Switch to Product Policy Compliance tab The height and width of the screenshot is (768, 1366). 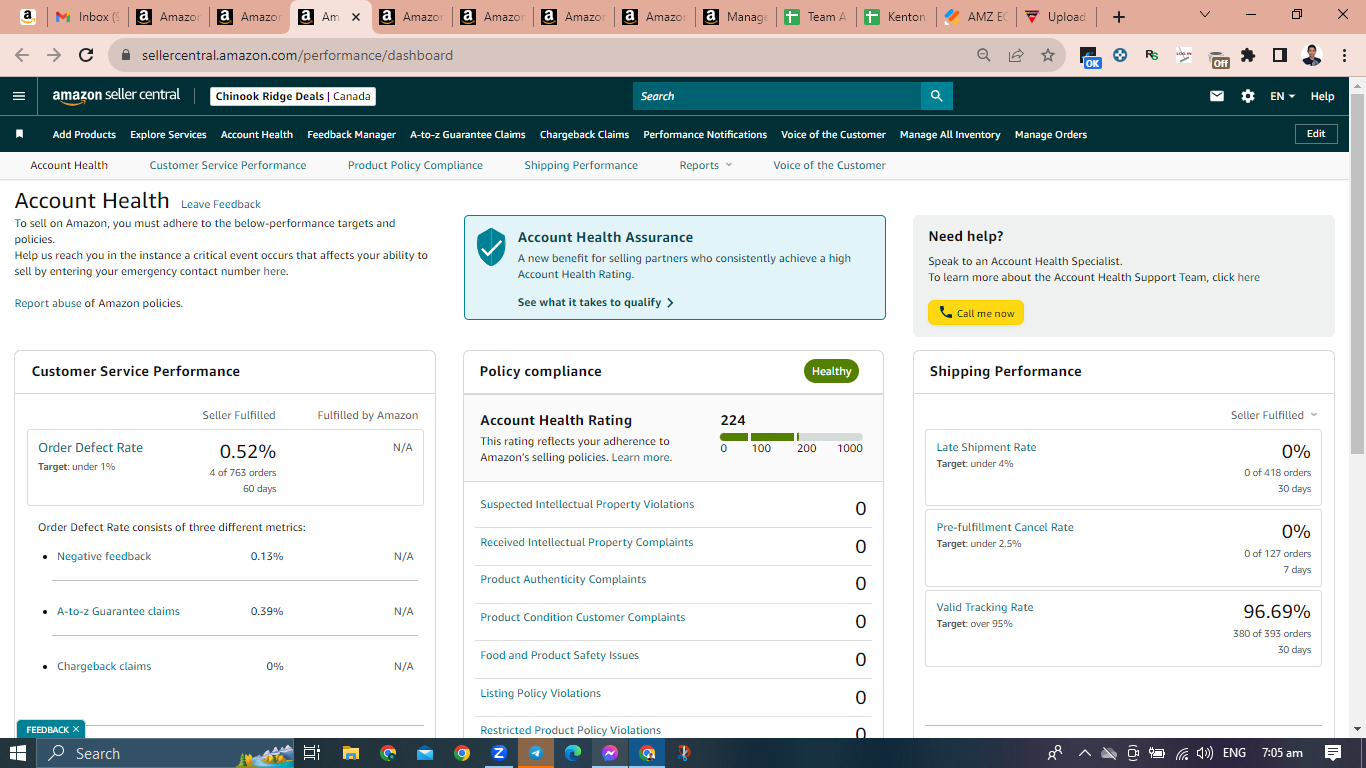point(415,165)
